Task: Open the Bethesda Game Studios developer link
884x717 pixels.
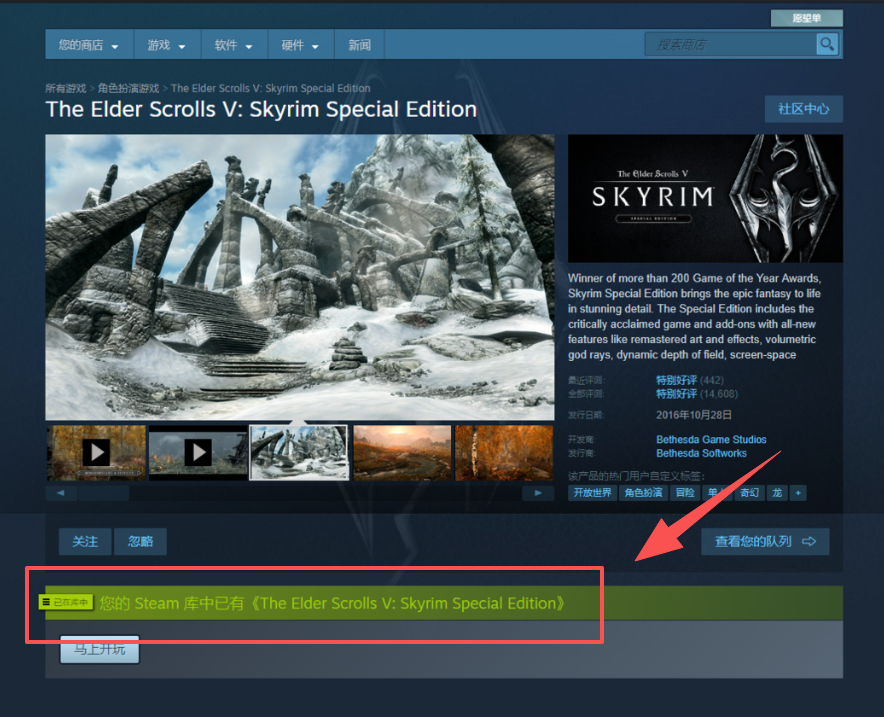Action: pyautogui.click(x=711, y=439)
